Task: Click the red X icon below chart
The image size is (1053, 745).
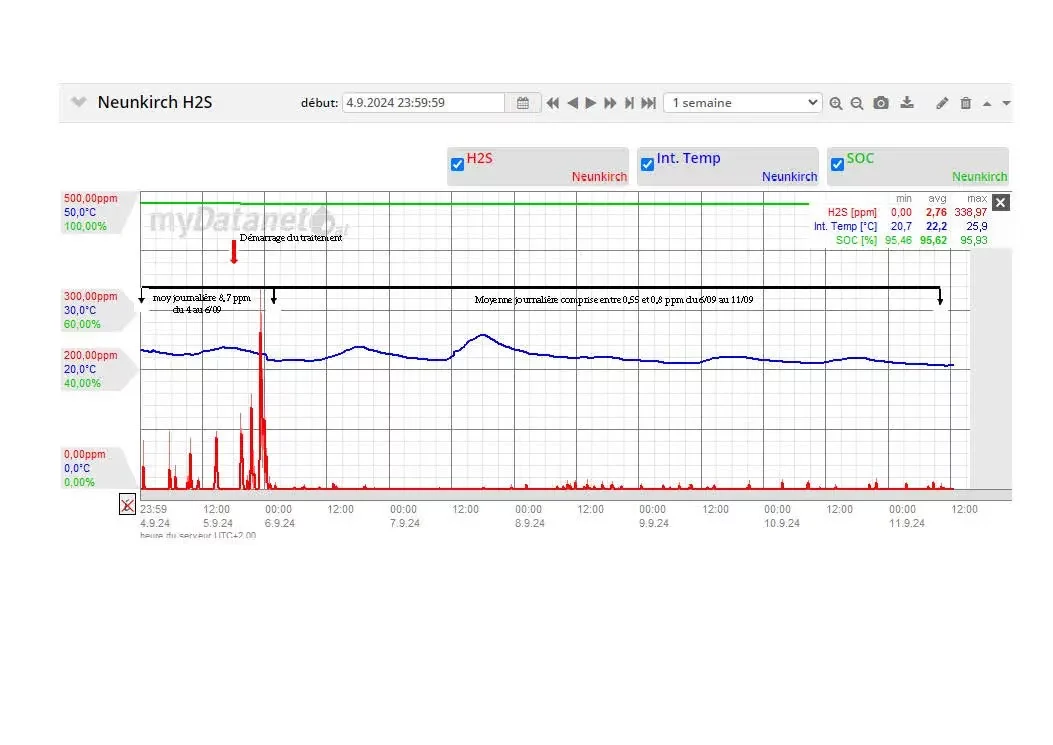Action: click(128, 505)
